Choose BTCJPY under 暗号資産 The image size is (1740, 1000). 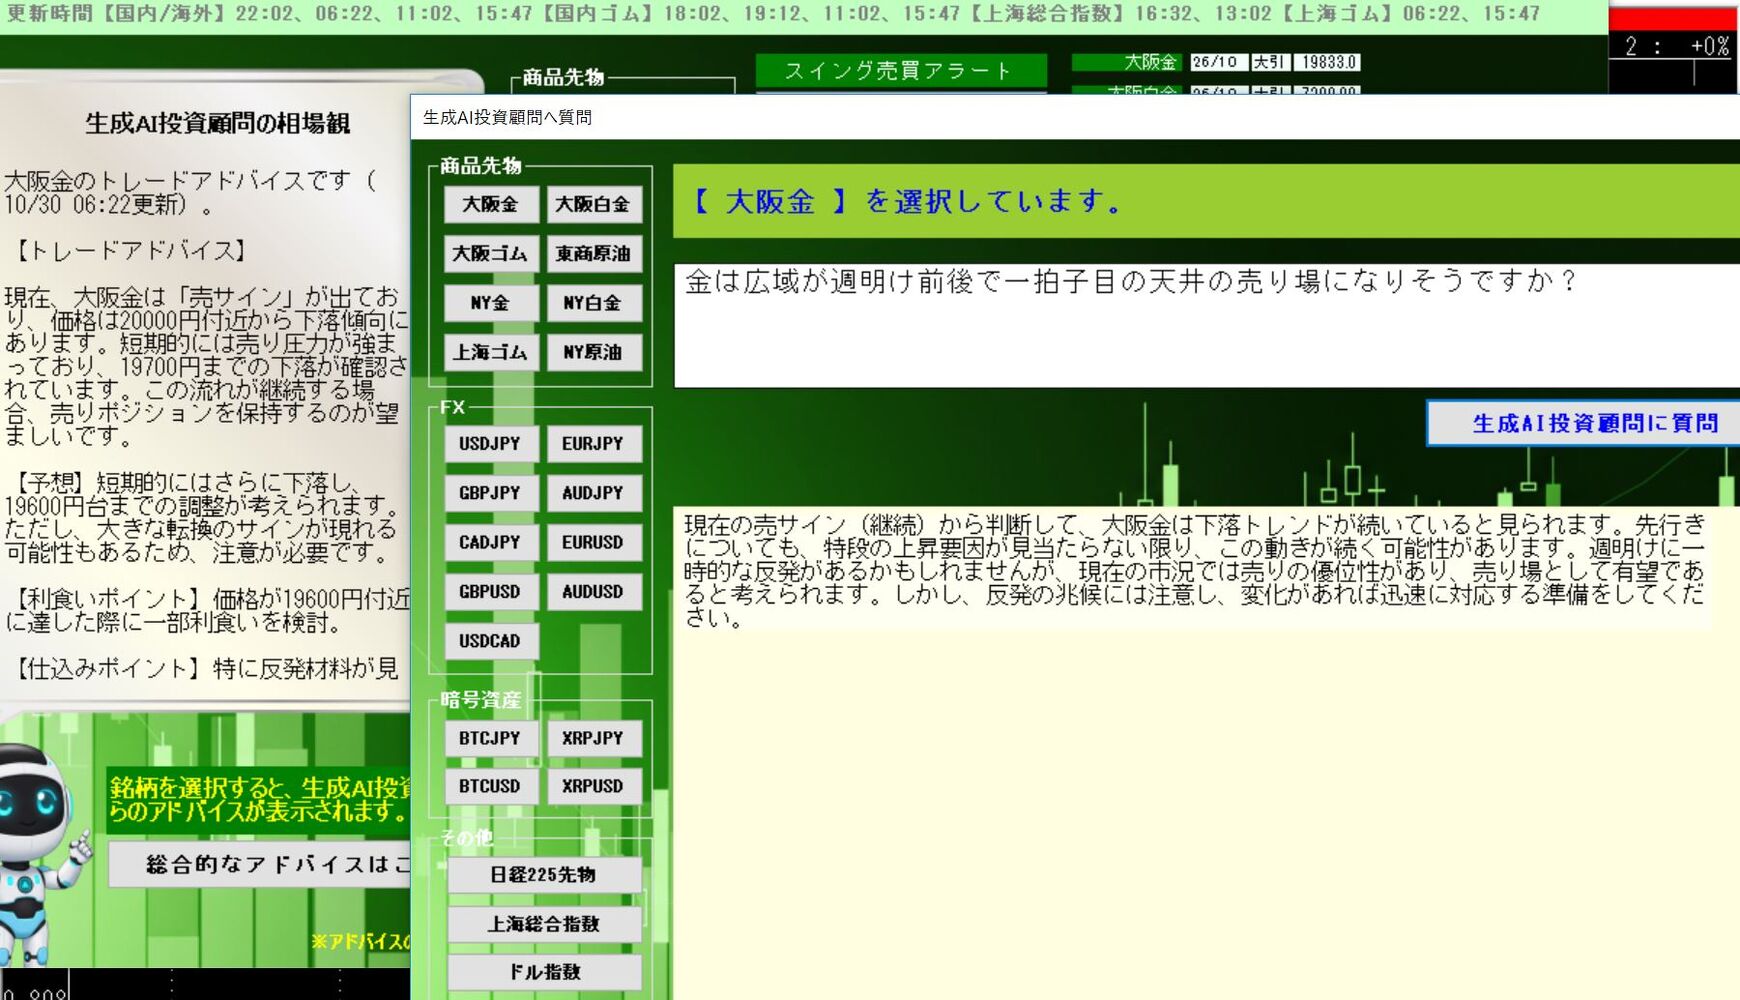click(491, 738)
